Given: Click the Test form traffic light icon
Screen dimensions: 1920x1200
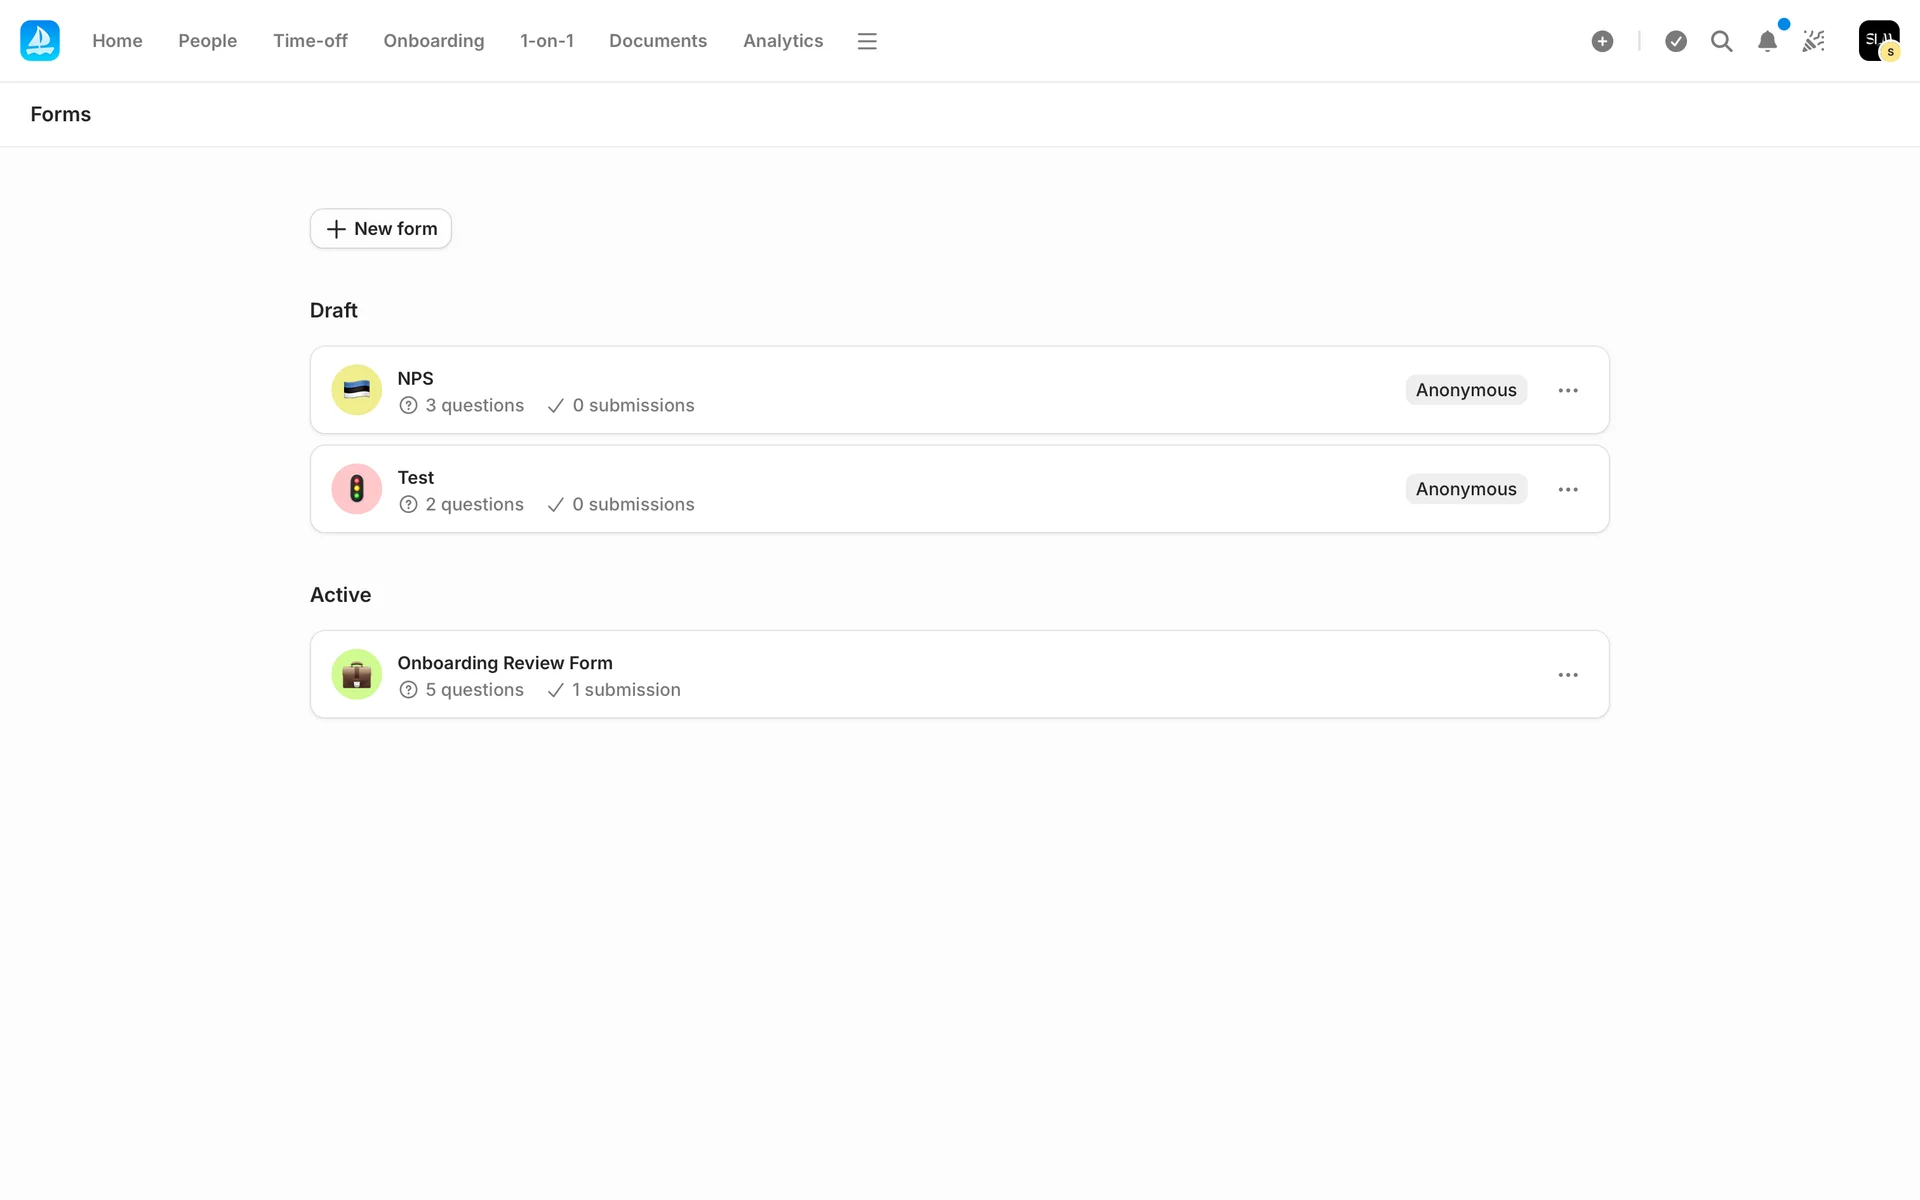Looking at the screenshot, I should pos(357,489).
